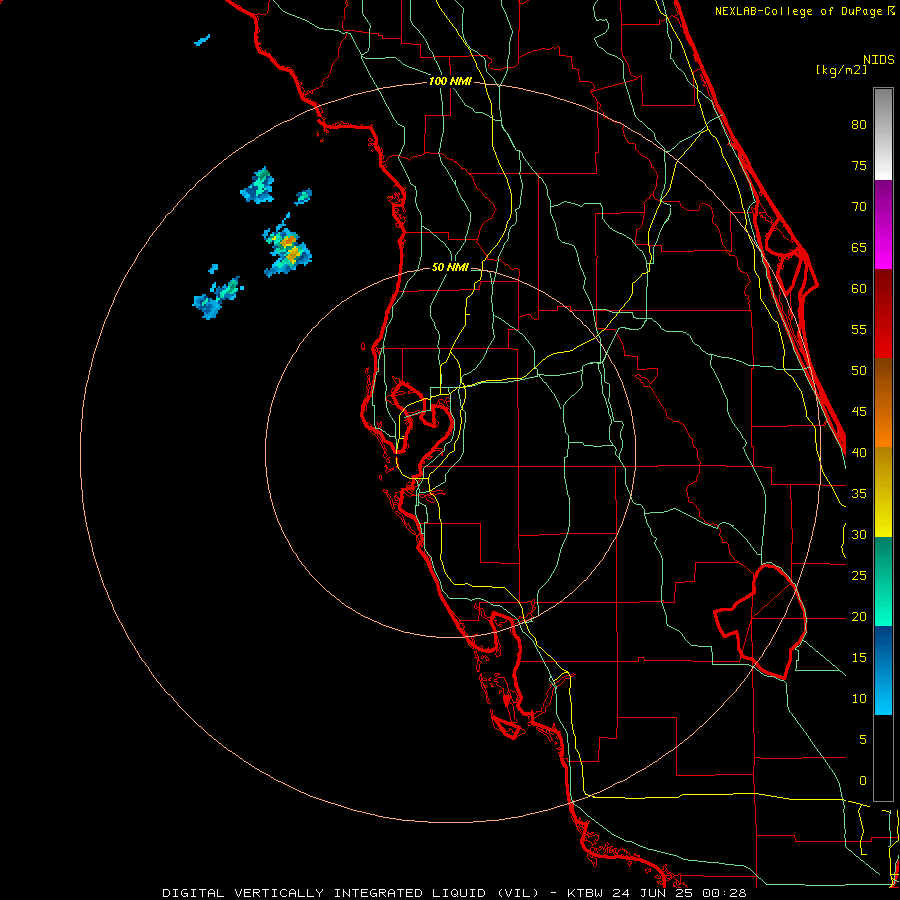The width and height of the screenshot is (900, 900).
Task: Click the green segment of the color bar
Action: (x=883, y=581)
